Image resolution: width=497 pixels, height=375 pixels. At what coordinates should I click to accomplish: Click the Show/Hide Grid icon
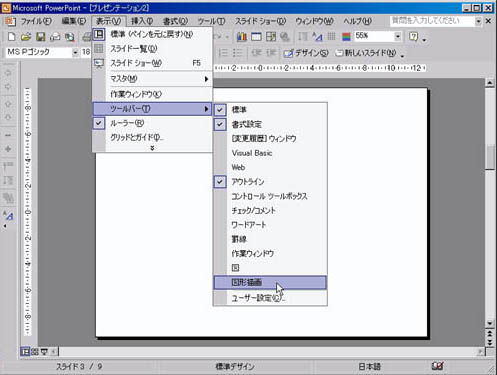(332, 36)
